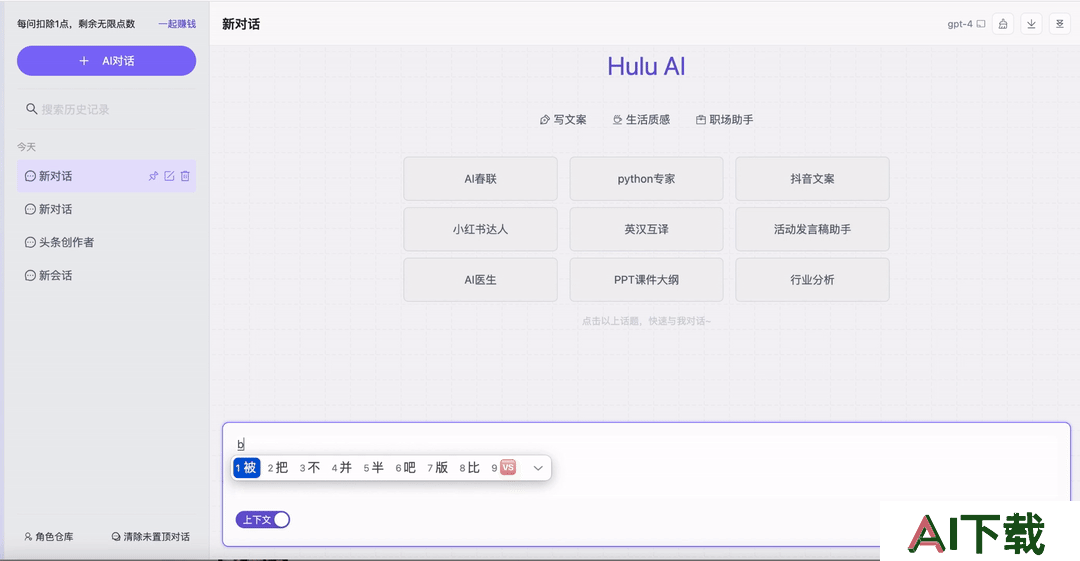Click the chat bubble icon beside 头条创作者

[x=30, y=243]
